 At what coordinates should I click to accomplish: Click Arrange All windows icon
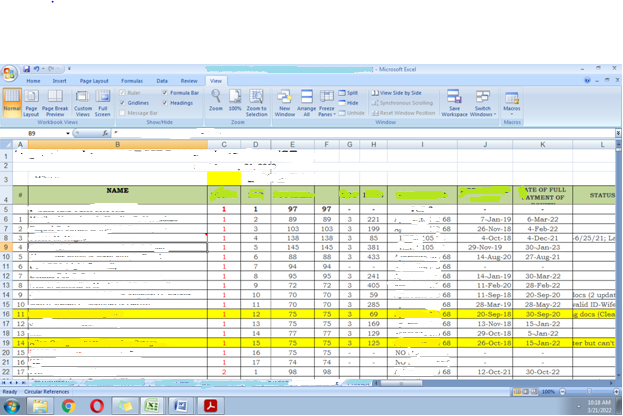(306, 103)
